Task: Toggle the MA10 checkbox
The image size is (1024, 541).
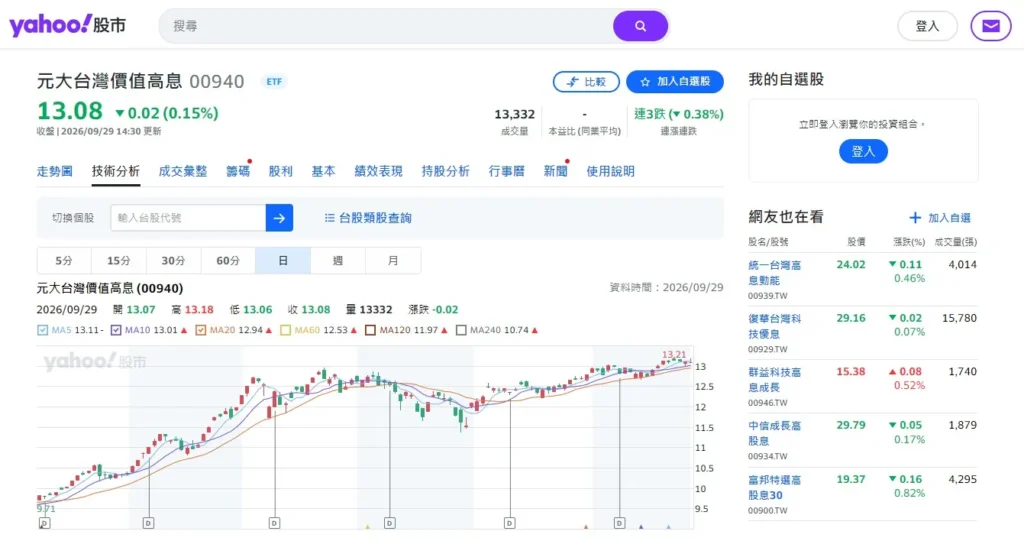Action: (116, 331)
